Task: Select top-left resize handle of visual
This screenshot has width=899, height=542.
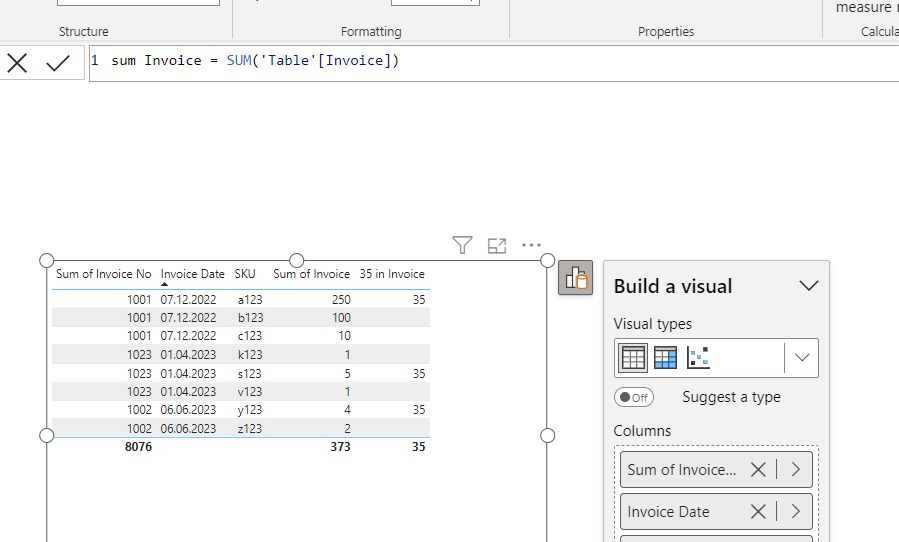Action: [46, 260]
